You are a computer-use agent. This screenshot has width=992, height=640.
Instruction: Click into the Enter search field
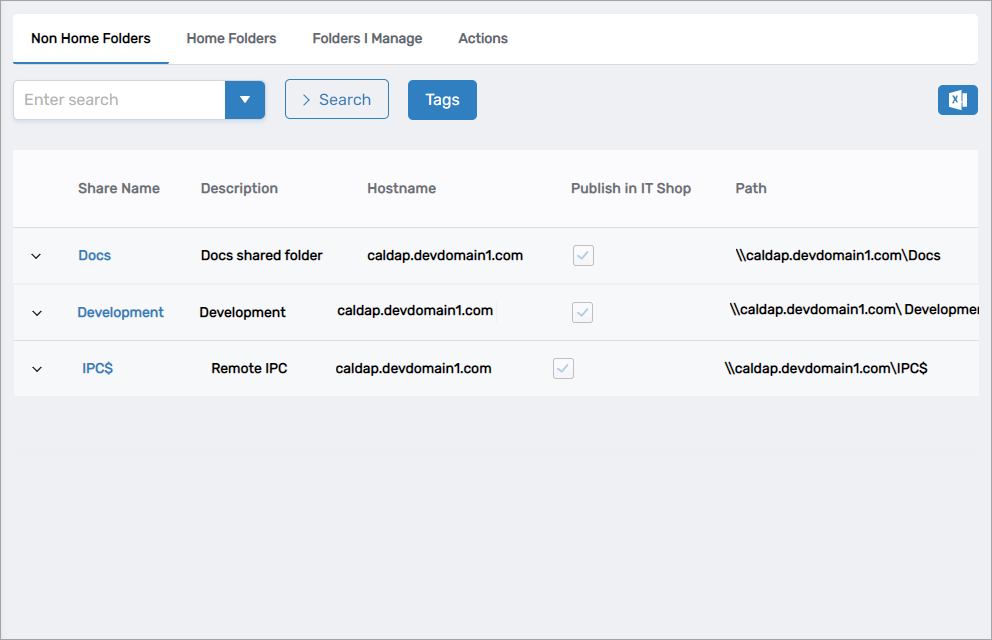pos(120,100)
